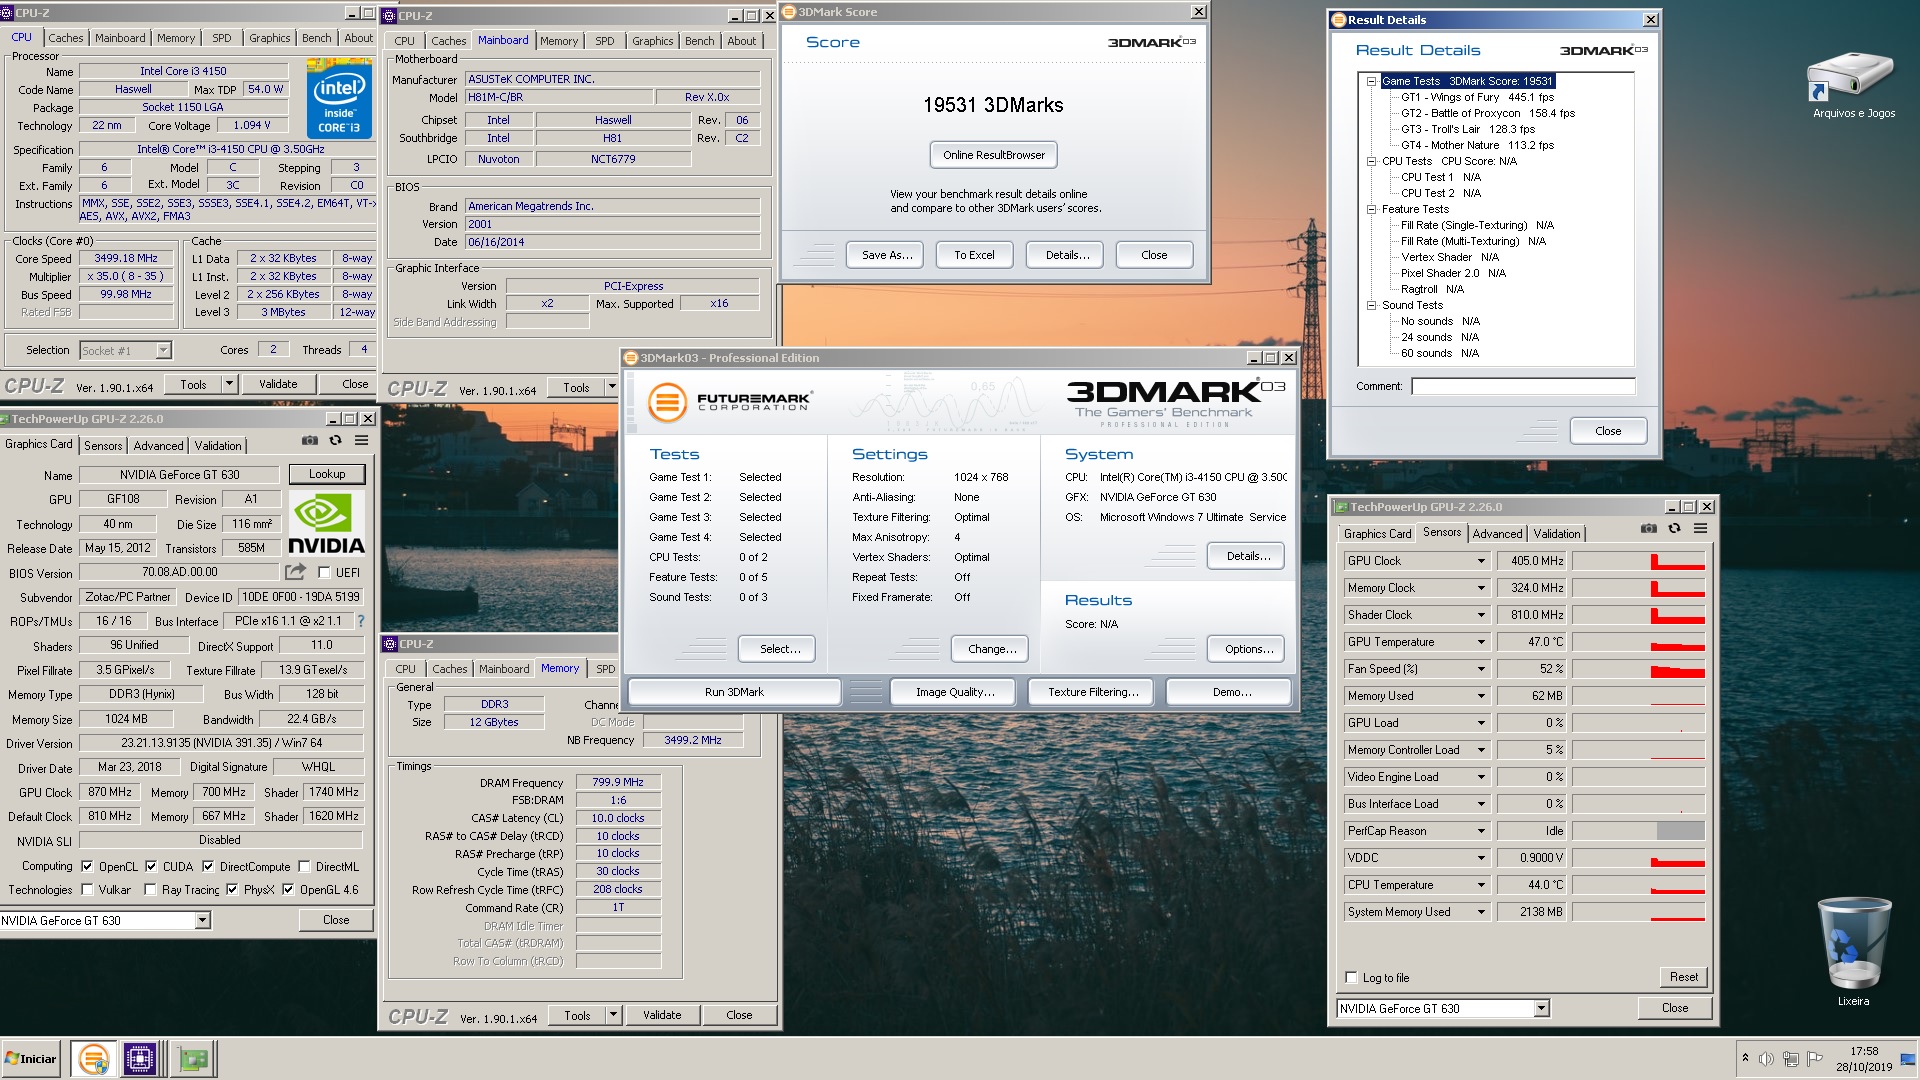Click the Reset button in GPU-Z Sensors

click(1683, 977)
